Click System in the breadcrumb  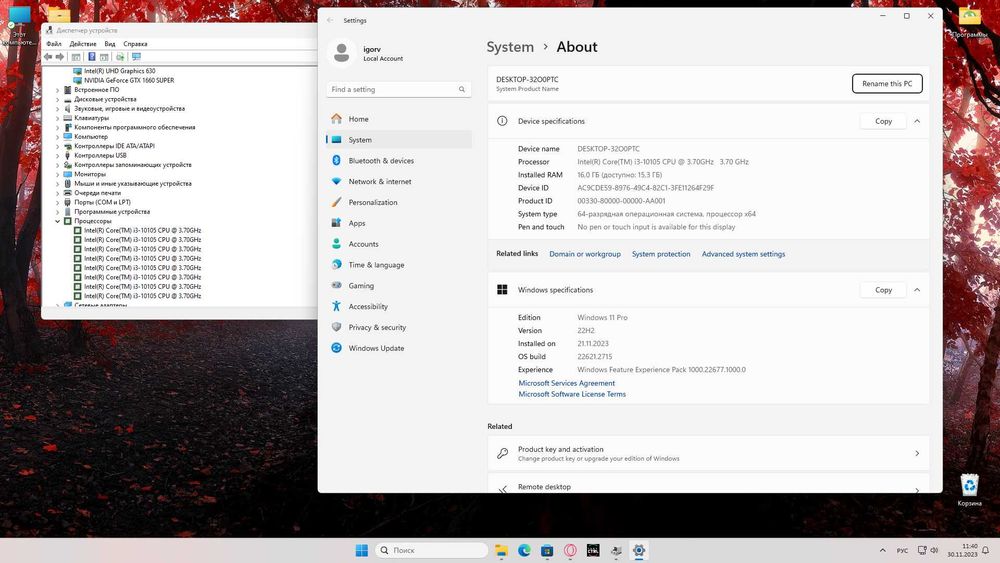click(510, 47)
